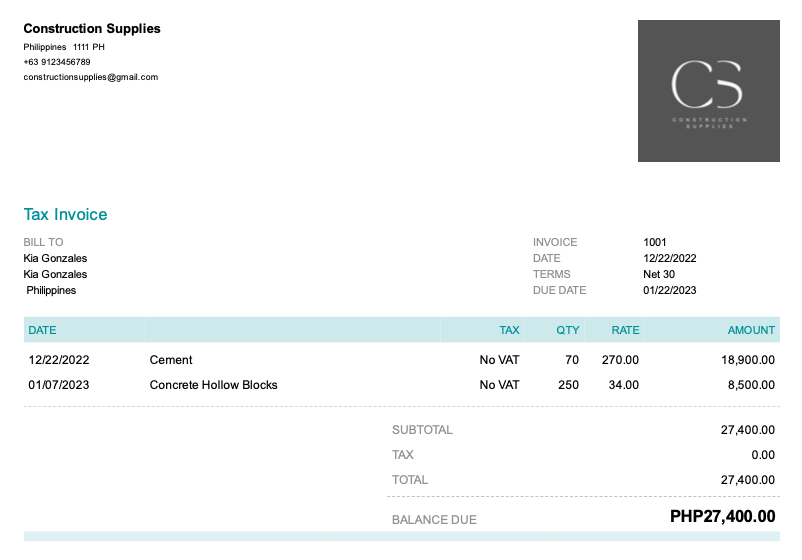
Task: Click the AMOUNT column header
Action: [751, 330]
